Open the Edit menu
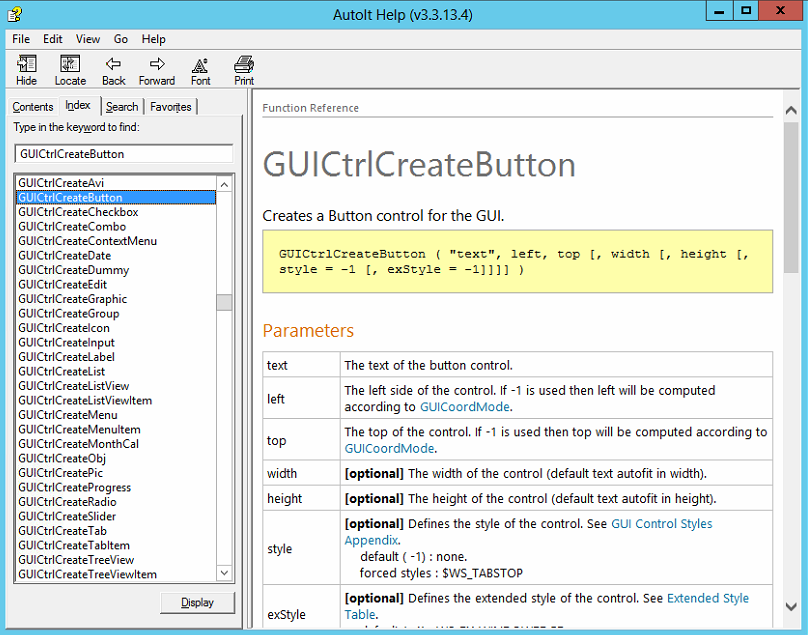 coord(53,39)
